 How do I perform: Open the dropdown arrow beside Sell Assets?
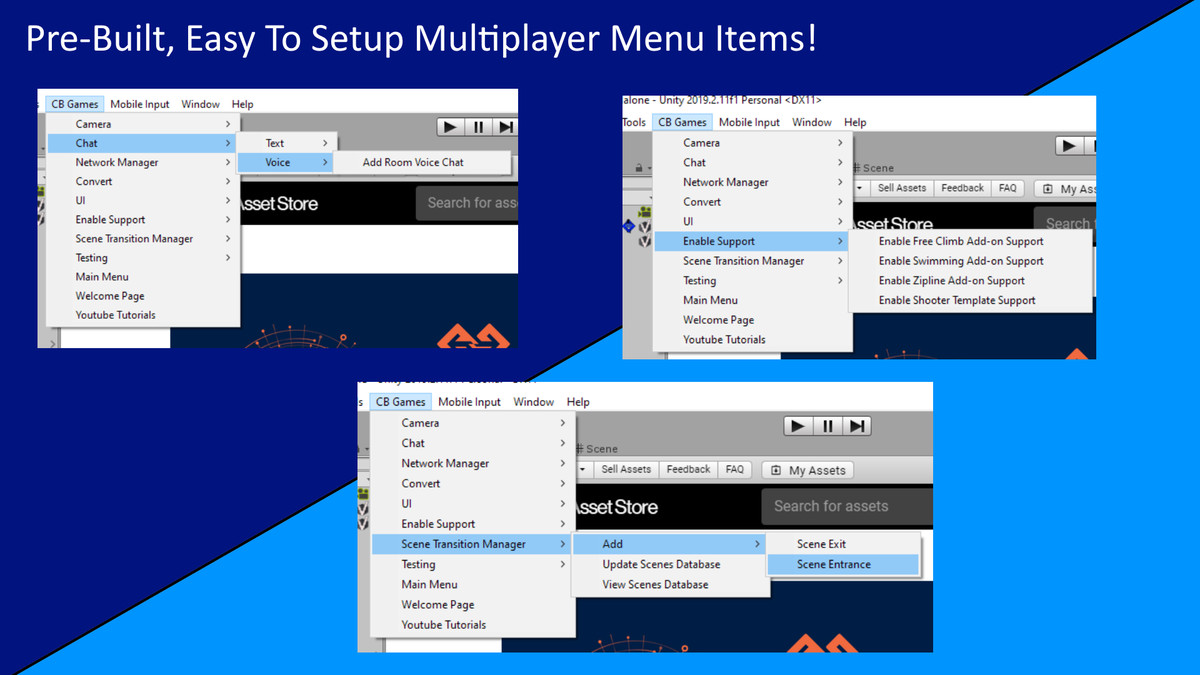(x=859, y=187)
